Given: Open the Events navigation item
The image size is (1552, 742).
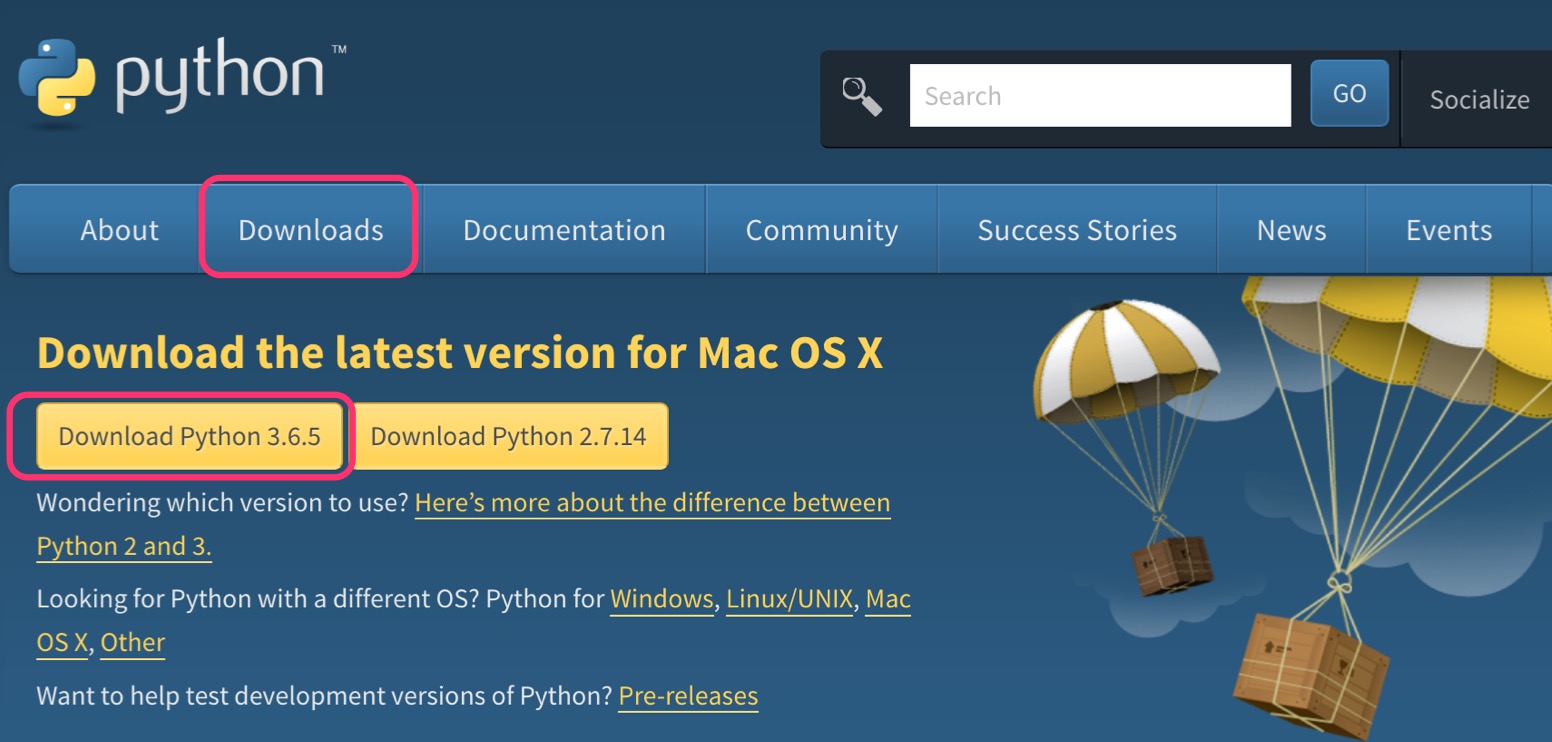Looking at the screenshot, I should [x=1448, y=230].
